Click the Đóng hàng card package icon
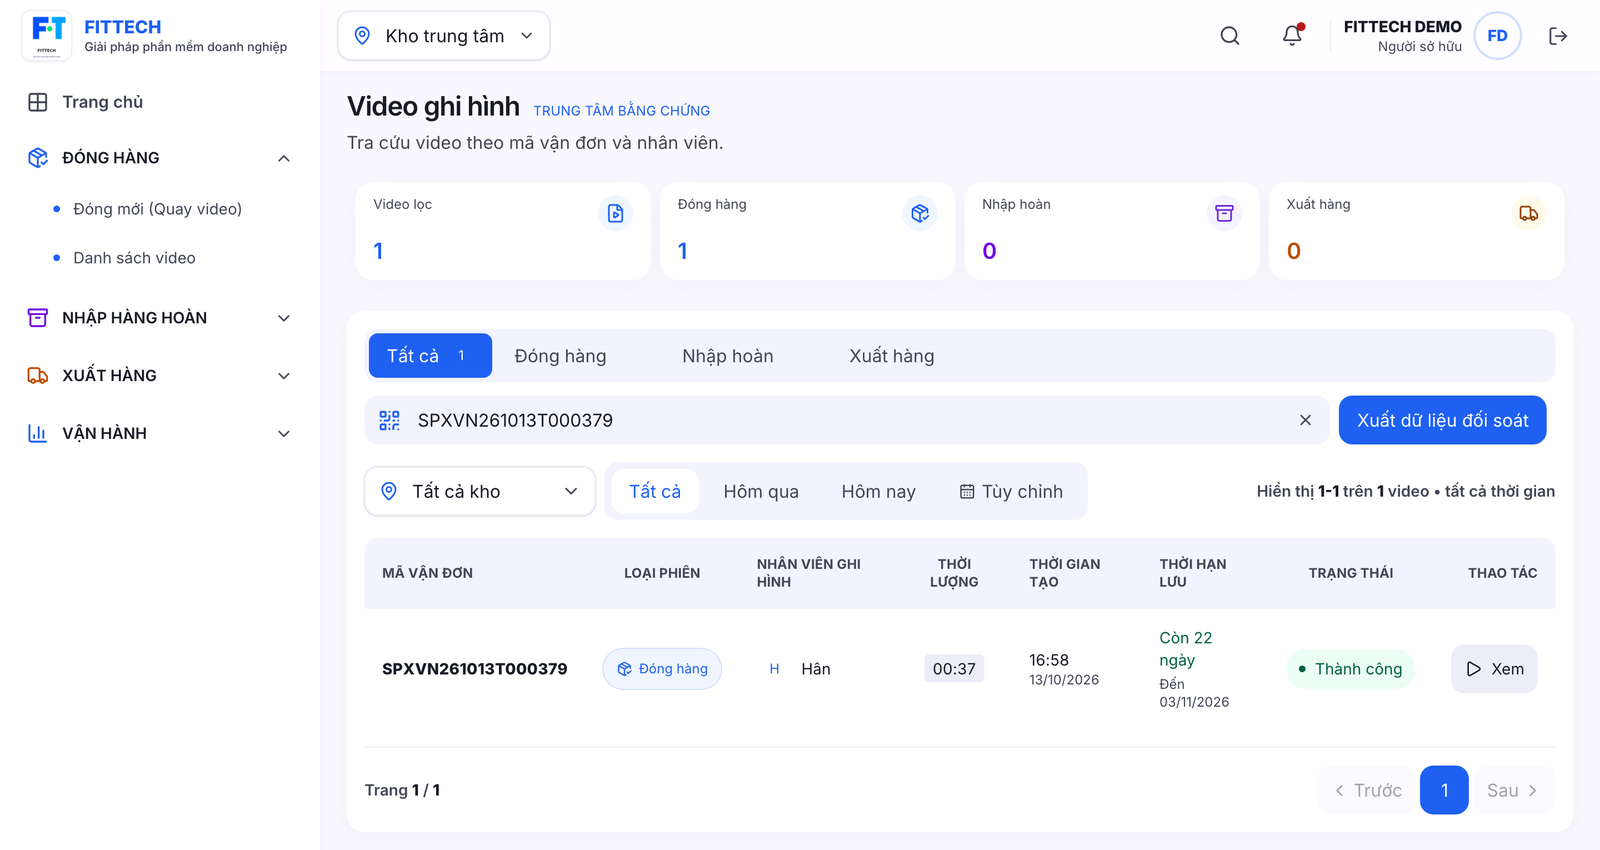The height and width of the screenshot is (850, 1600). 920,213
